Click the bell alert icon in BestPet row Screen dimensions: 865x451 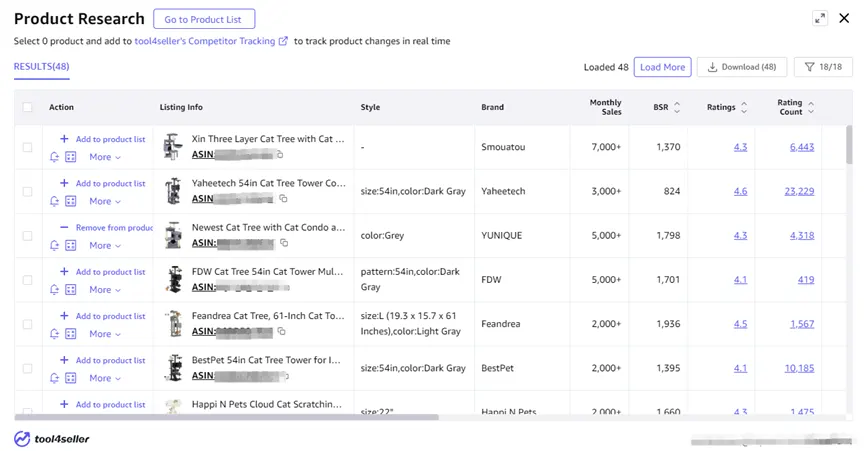click(54, 378)
